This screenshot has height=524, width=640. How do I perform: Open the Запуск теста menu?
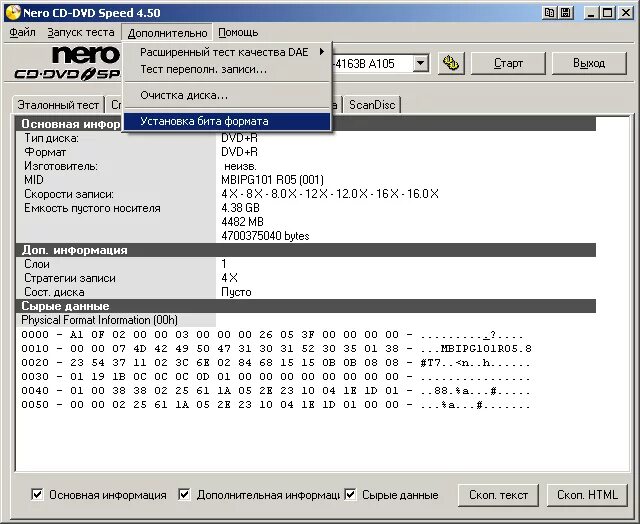coord(81,32)
